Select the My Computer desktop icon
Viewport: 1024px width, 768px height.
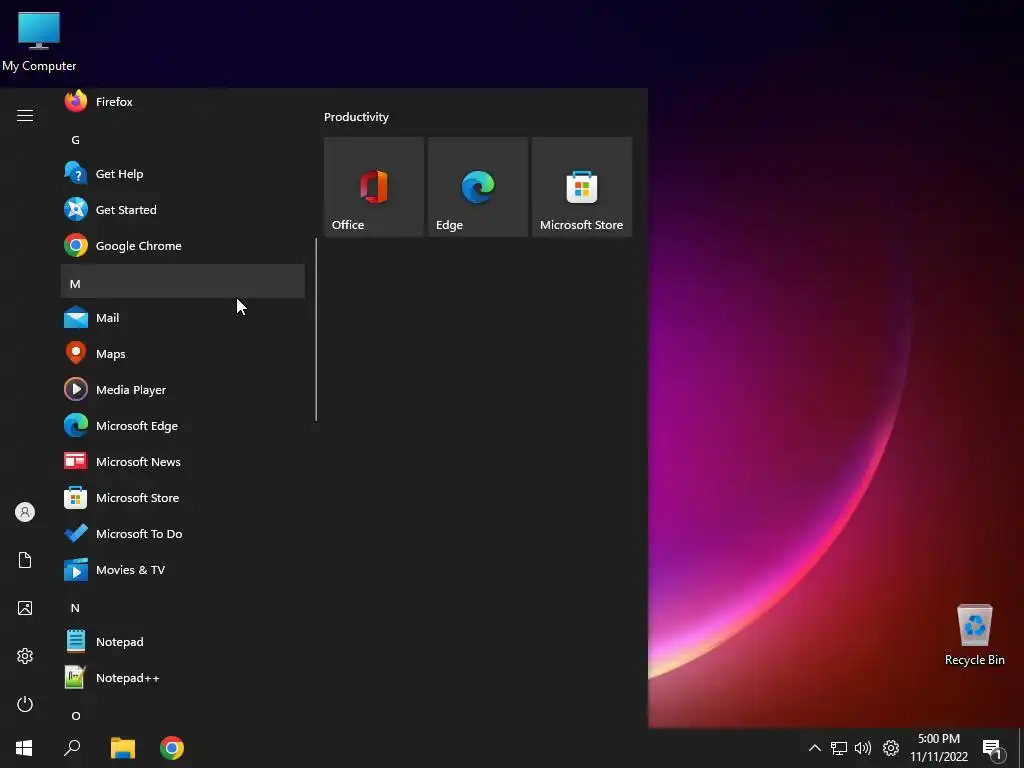(x=39, y=42)
